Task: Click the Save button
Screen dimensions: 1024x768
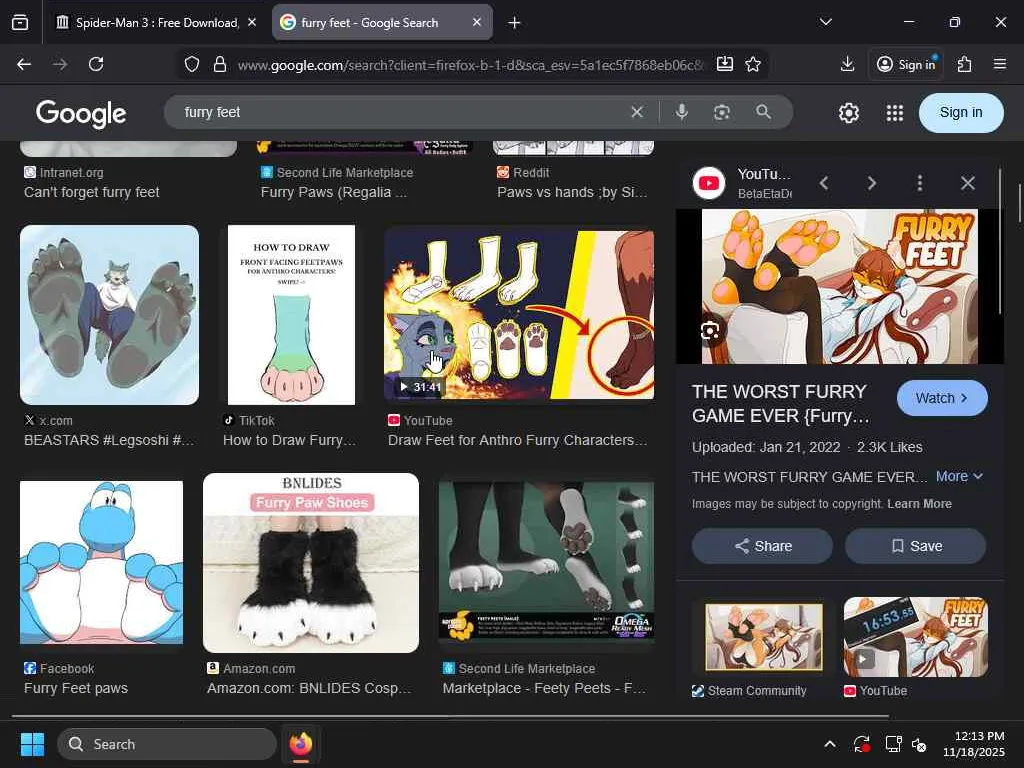Action: (916, 546)
